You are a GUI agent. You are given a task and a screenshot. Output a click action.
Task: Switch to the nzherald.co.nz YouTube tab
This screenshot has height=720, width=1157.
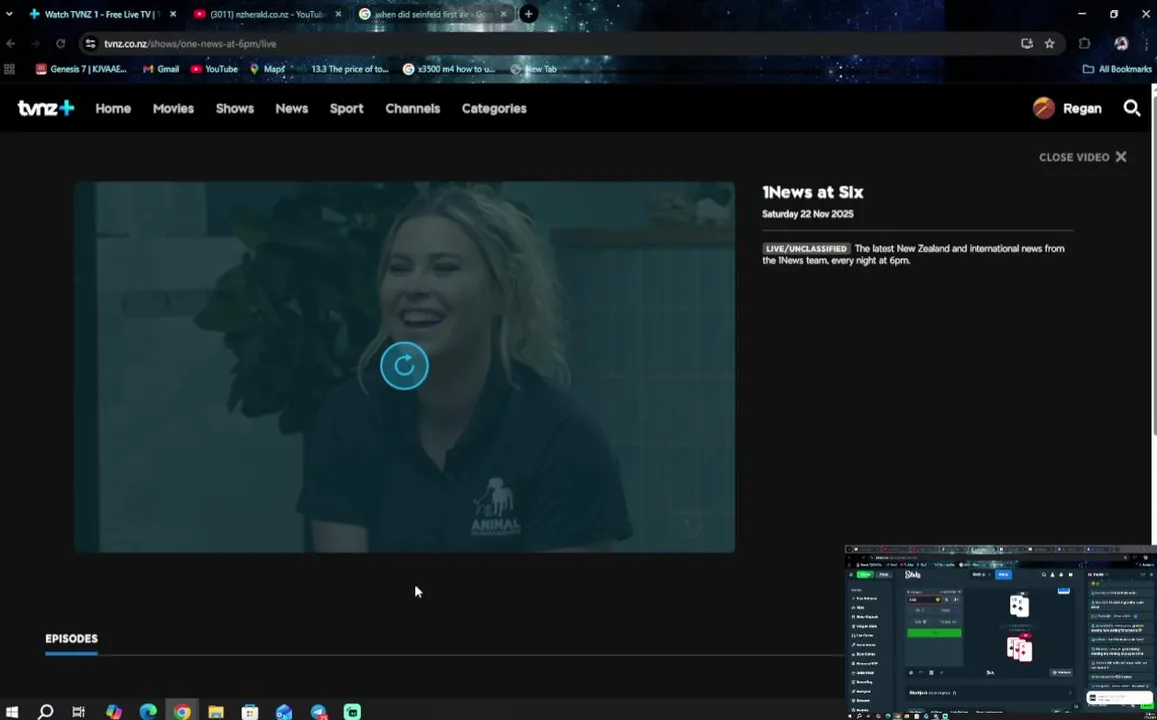pos(266,14)
